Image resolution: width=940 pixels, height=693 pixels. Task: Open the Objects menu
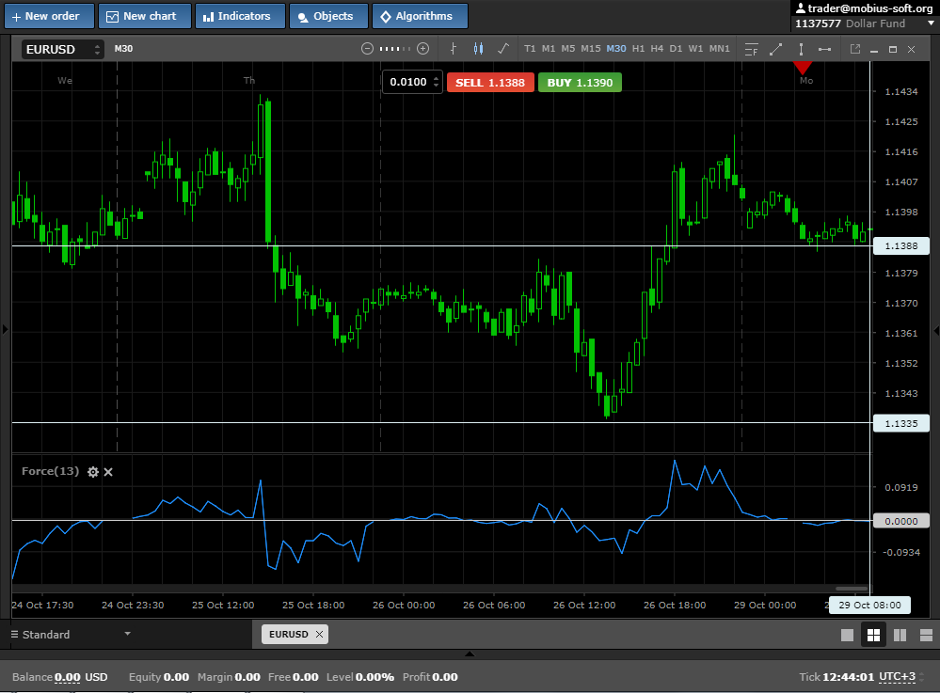329,16
